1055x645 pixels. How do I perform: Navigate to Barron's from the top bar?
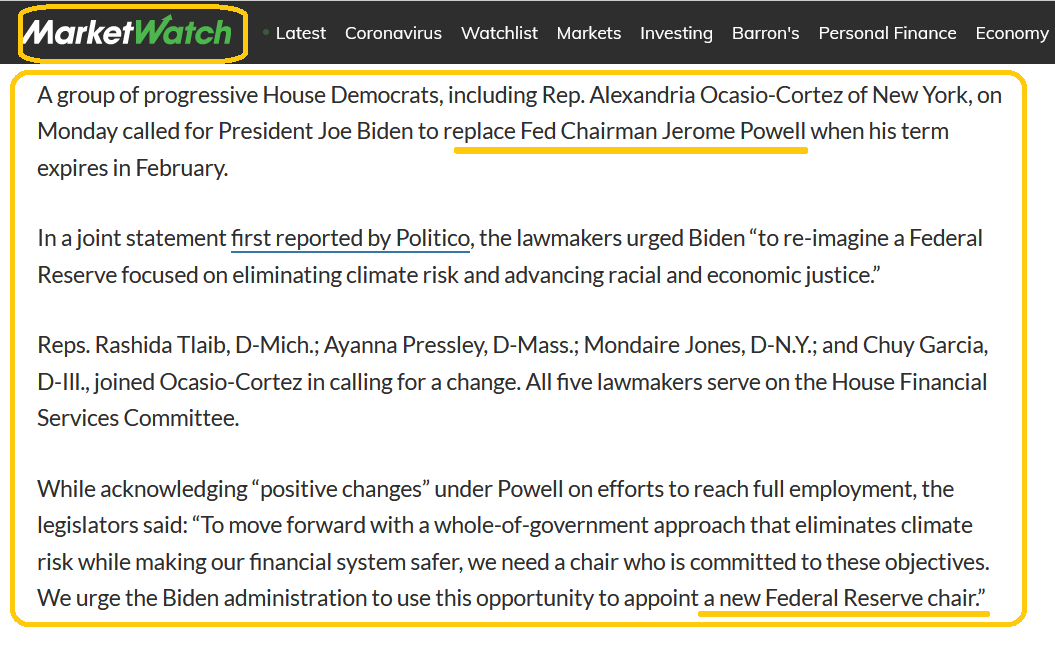[765, 33]
